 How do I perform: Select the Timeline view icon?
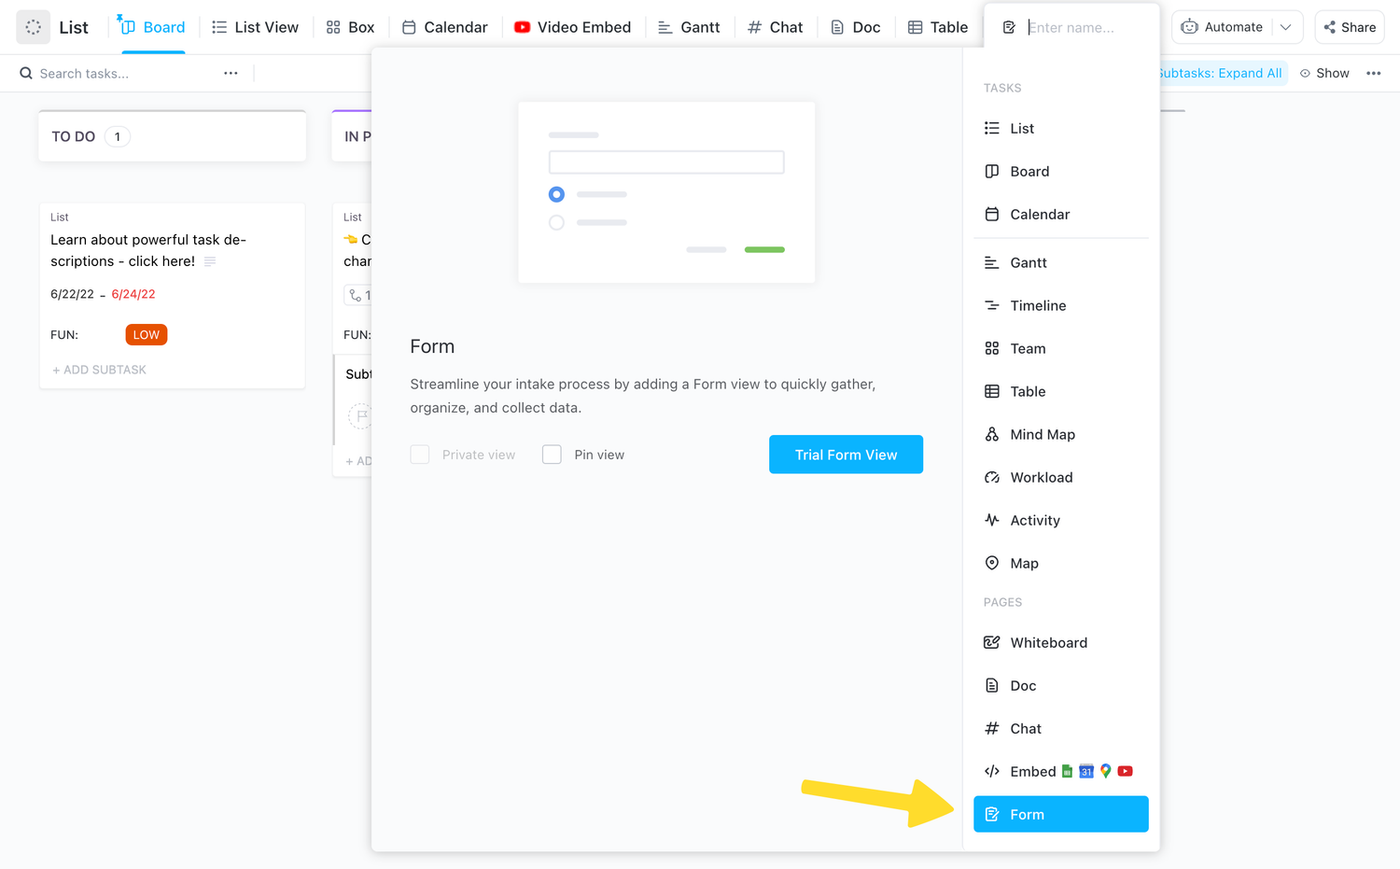click(x=990, y=305)
